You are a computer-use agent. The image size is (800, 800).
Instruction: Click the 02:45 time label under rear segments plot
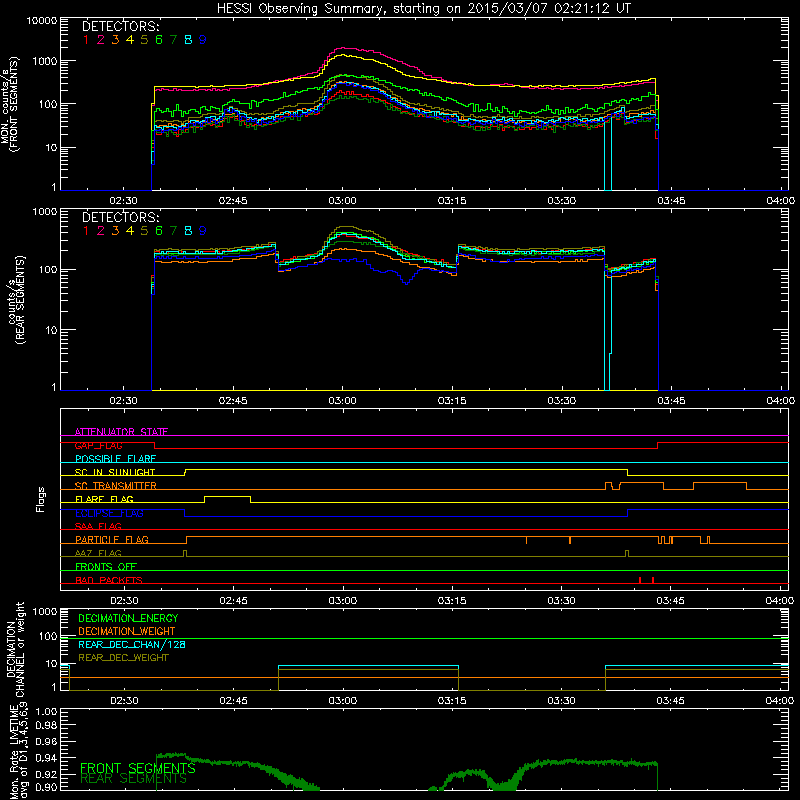tap(233, 401)
